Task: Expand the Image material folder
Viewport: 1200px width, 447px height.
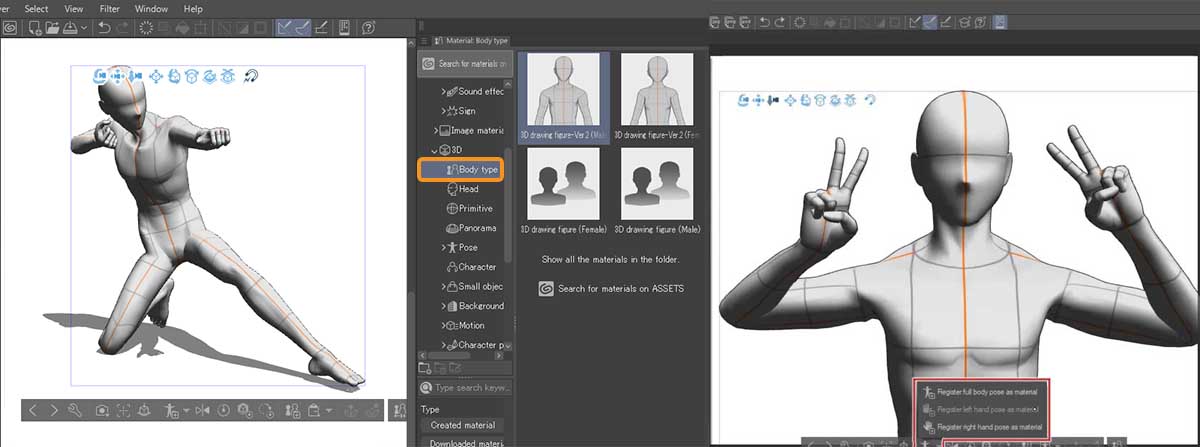Action: pos(436,130)
